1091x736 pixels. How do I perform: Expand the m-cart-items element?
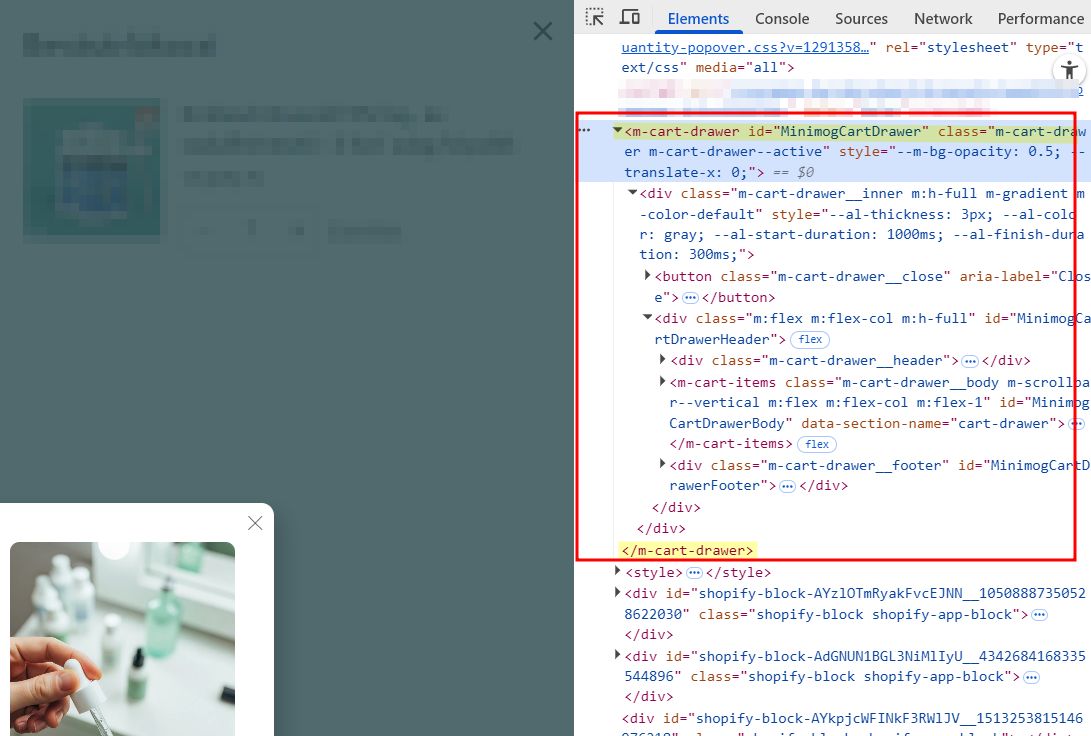point(662,382)
